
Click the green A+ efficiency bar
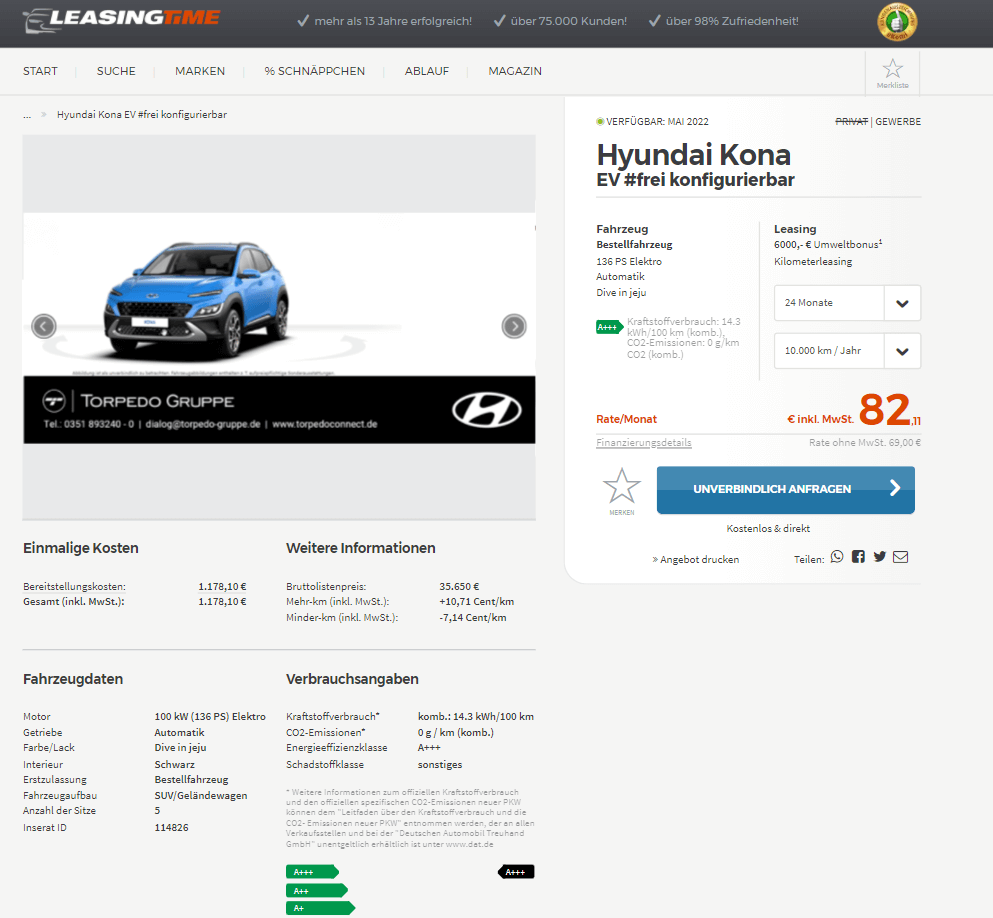coord(320,909)
